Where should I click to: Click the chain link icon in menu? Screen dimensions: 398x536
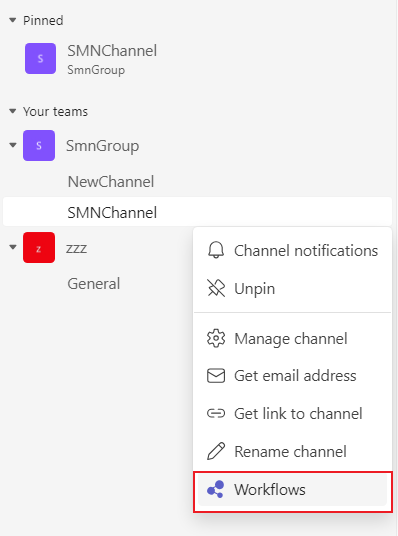(x=216, y=413)
